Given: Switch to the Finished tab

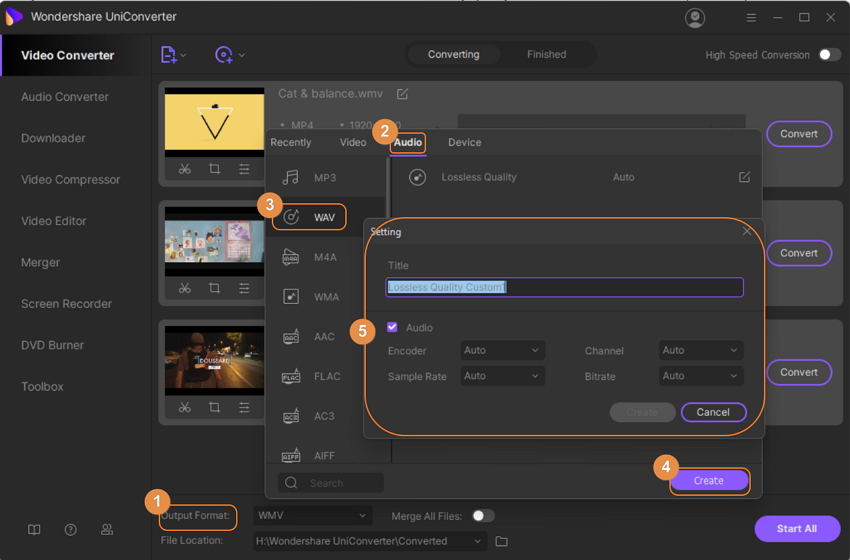Looking at the screenshot, I should 546,55.
